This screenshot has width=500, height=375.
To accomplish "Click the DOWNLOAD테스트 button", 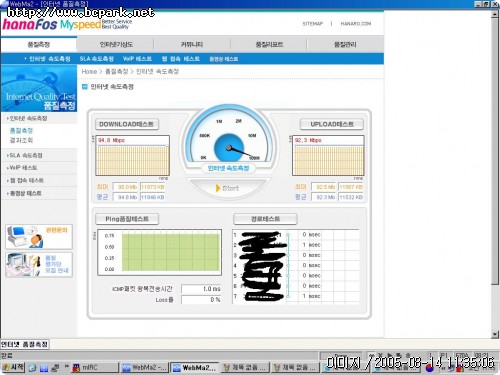I will coord(127,124).
